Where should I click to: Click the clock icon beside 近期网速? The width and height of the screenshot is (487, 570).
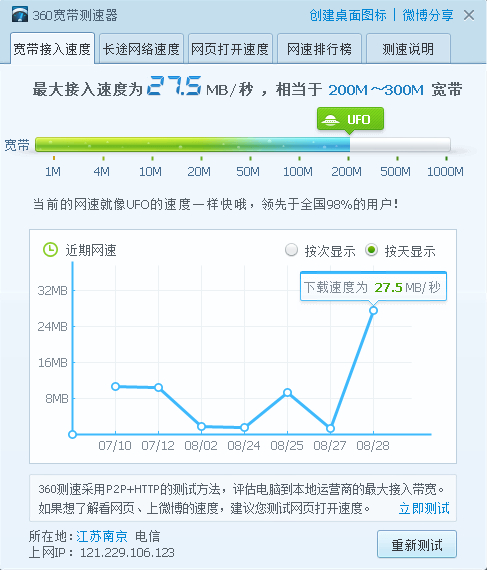(x=51, y=250)
